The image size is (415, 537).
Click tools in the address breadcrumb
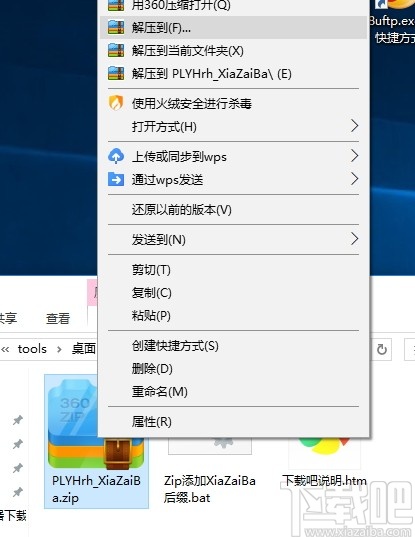[x=32, y=349]
